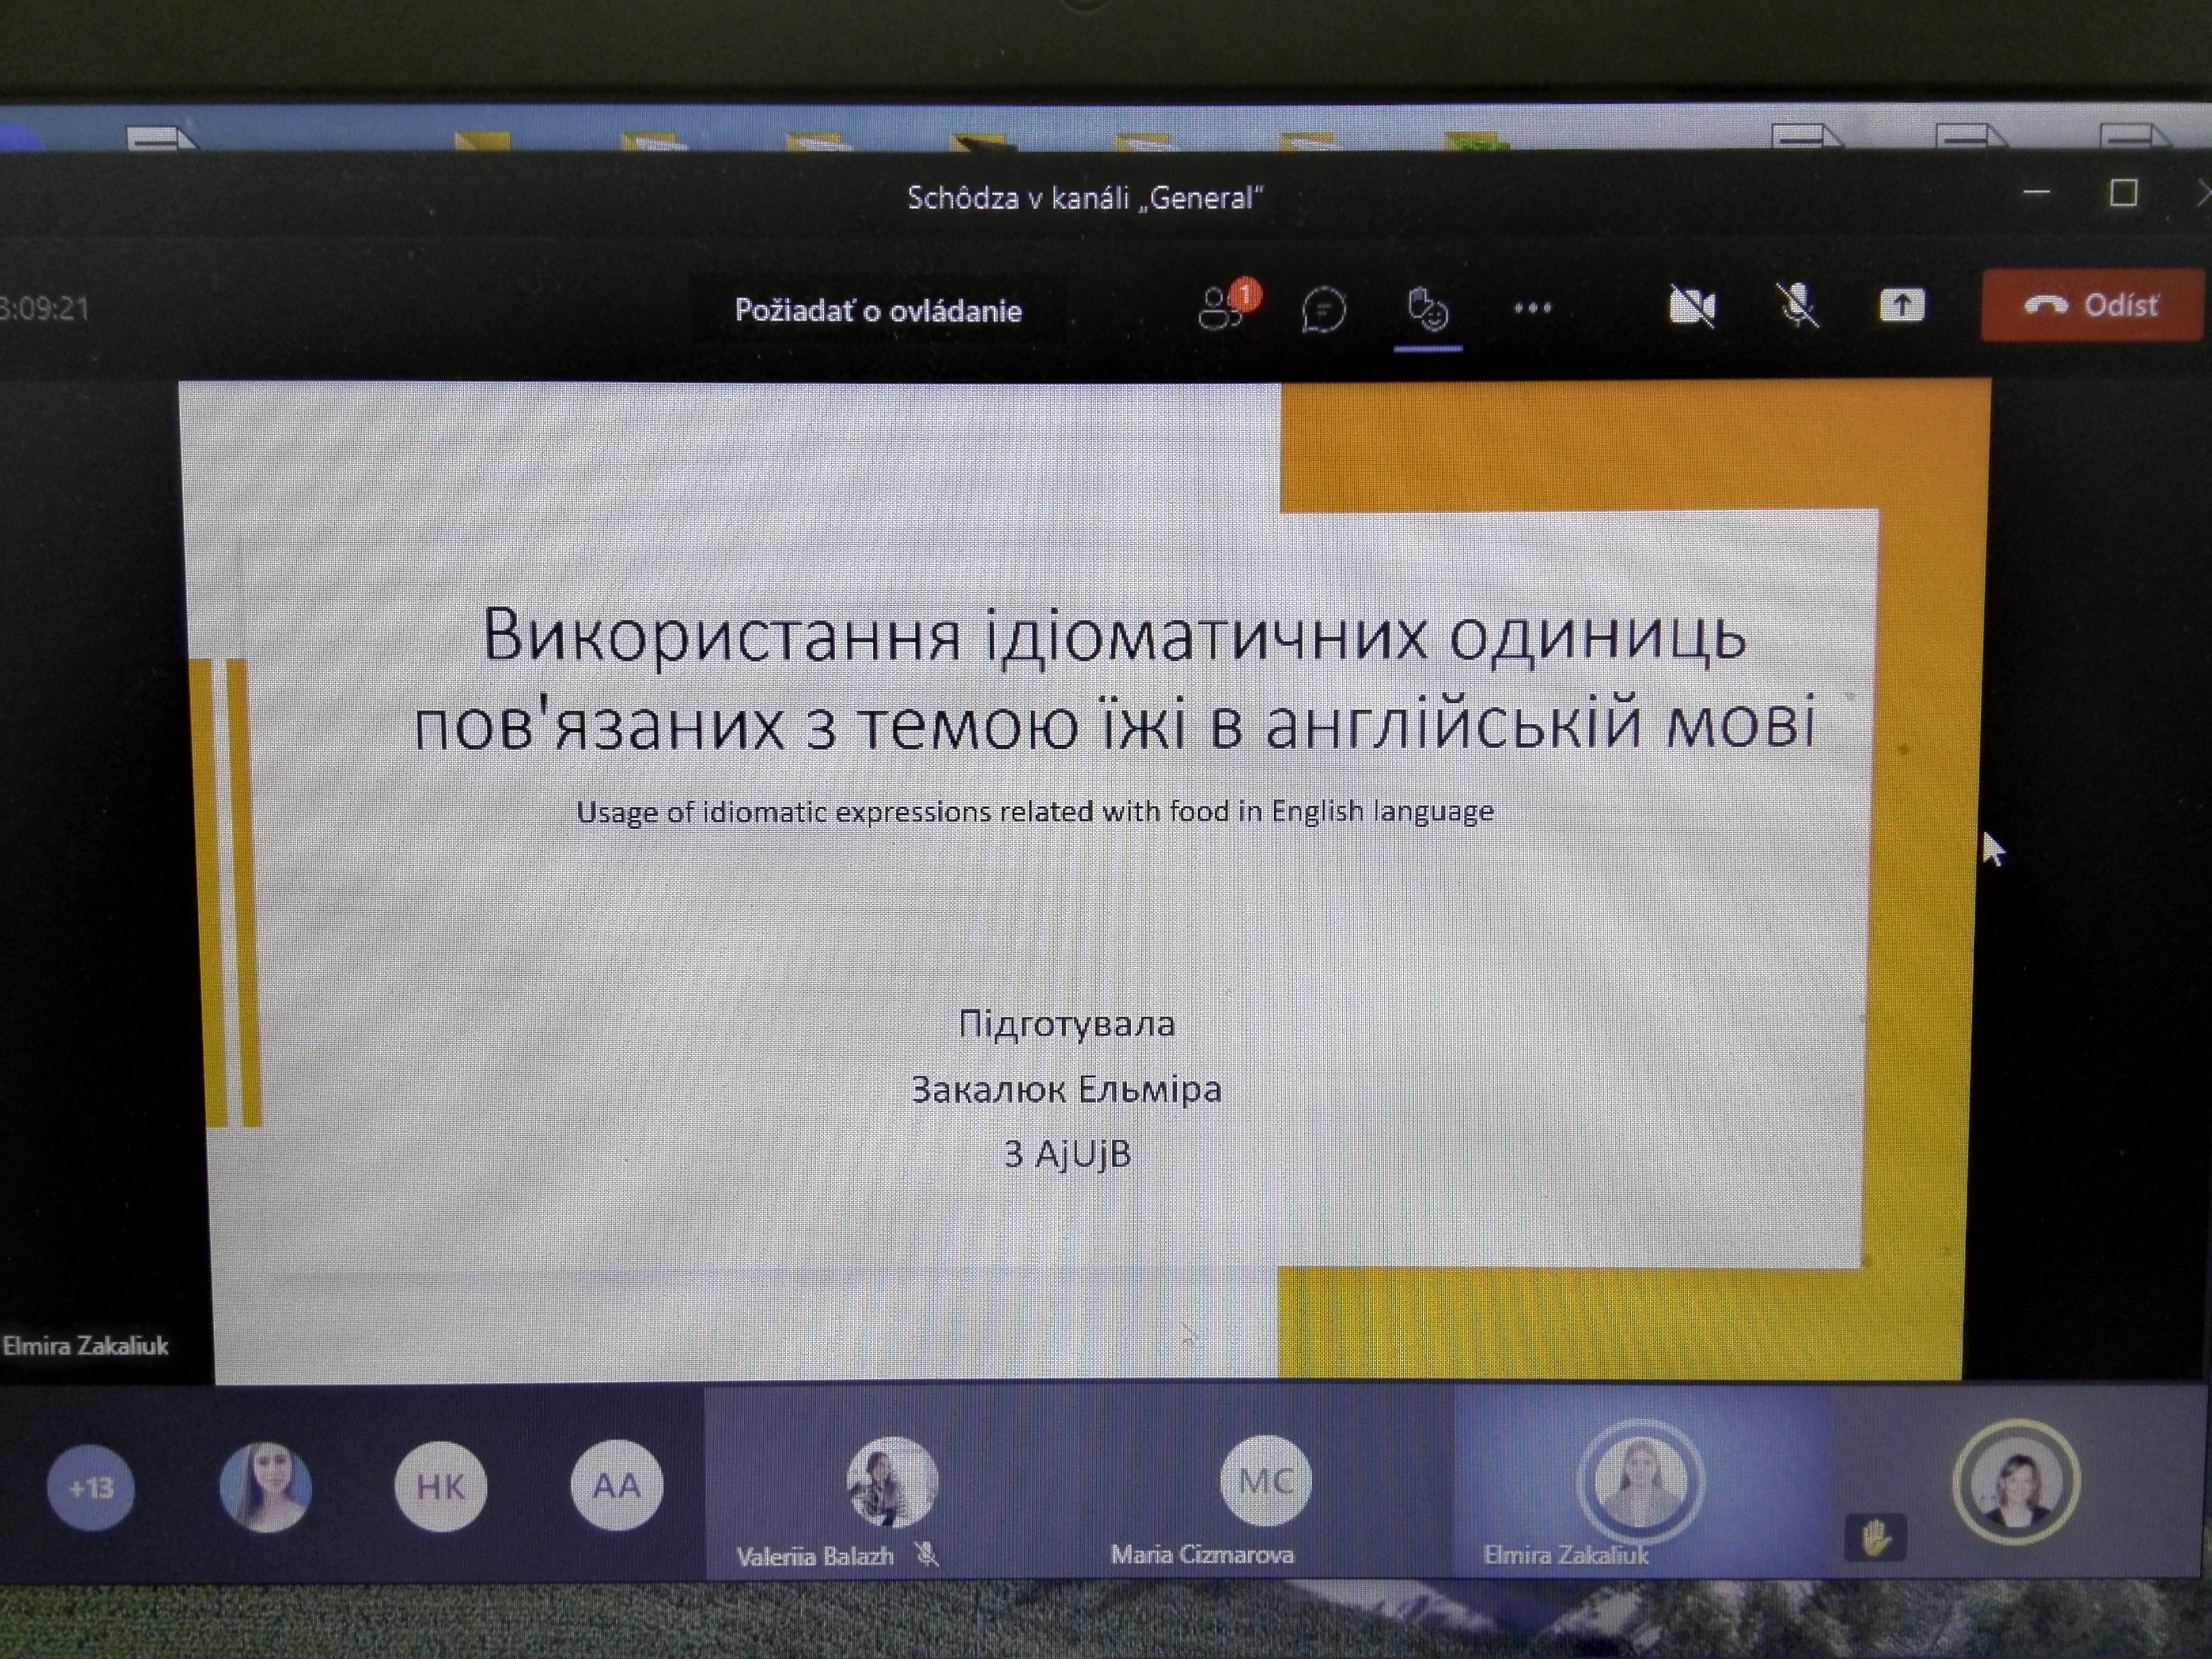Click Požiadať o ovládanie button

[878, 311]
